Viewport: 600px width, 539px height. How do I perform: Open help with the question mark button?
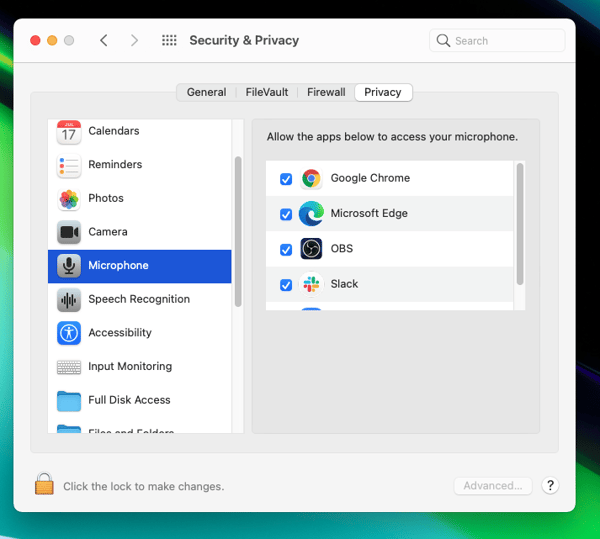(550, 485)
